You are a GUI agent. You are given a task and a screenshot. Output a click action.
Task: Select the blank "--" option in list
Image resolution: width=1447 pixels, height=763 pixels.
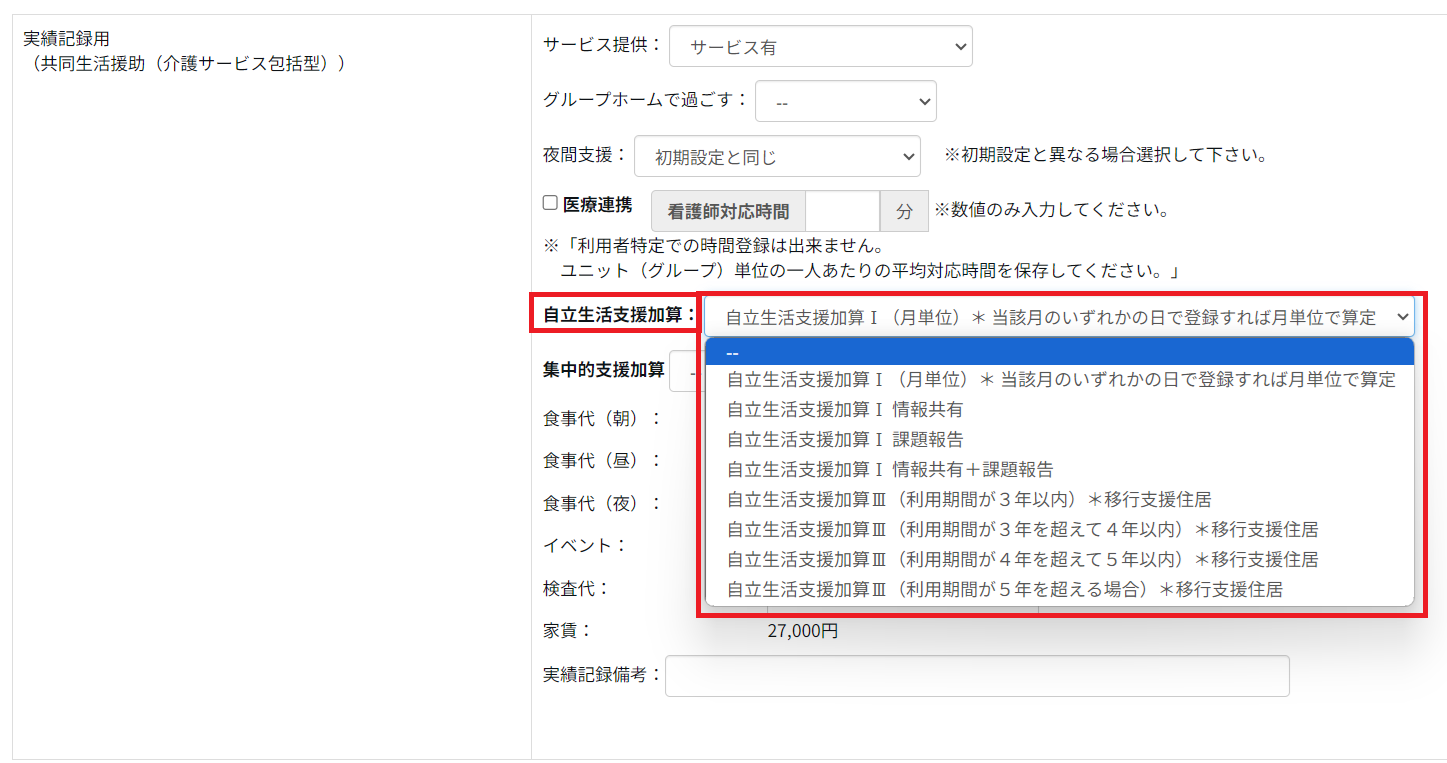1059,352
